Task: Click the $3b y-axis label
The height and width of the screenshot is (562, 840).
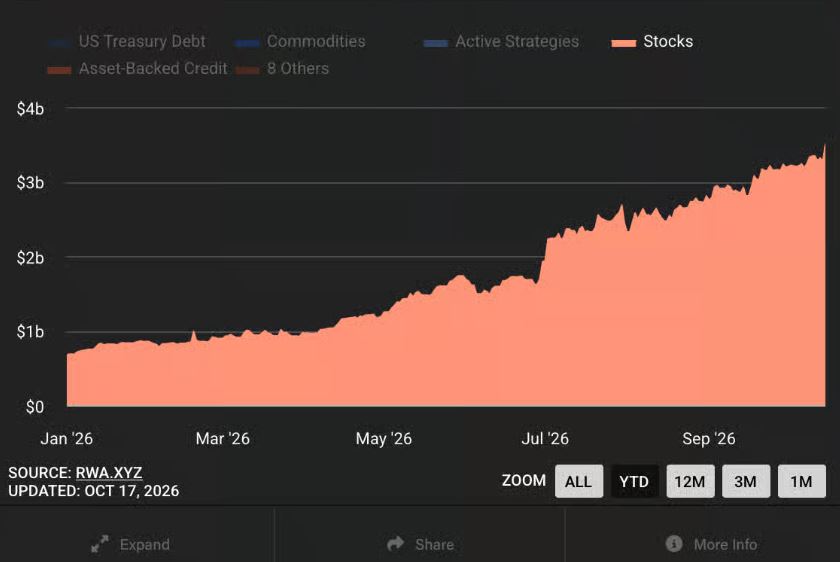Action: 31,183
